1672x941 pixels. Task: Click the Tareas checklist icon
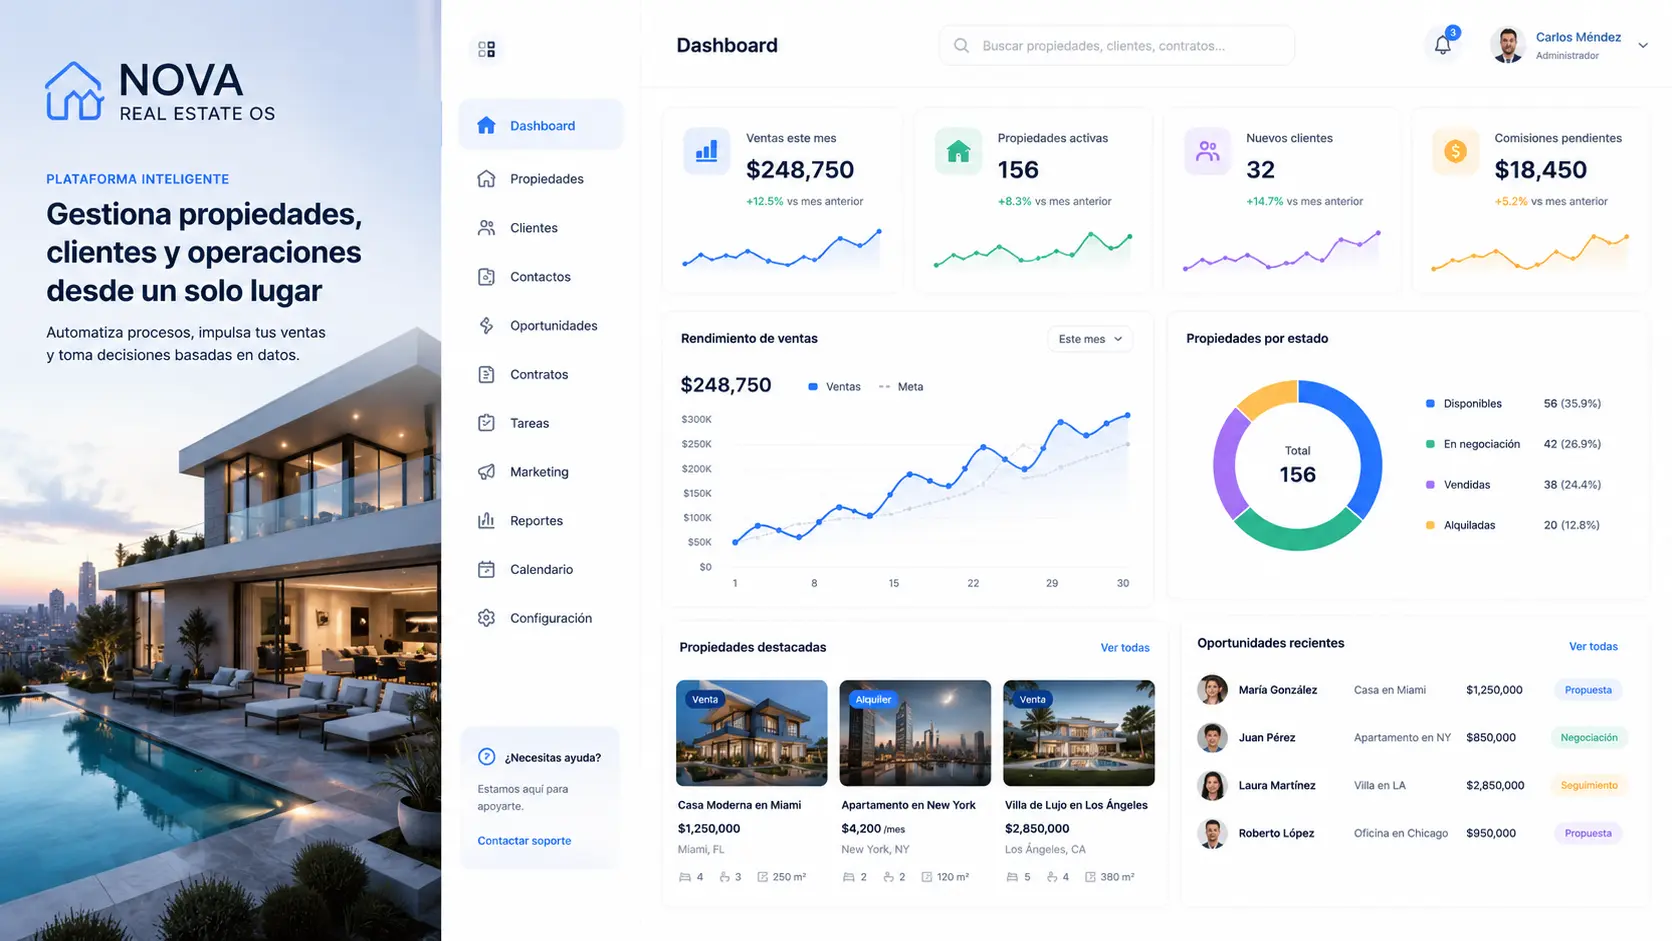(486, 423)
